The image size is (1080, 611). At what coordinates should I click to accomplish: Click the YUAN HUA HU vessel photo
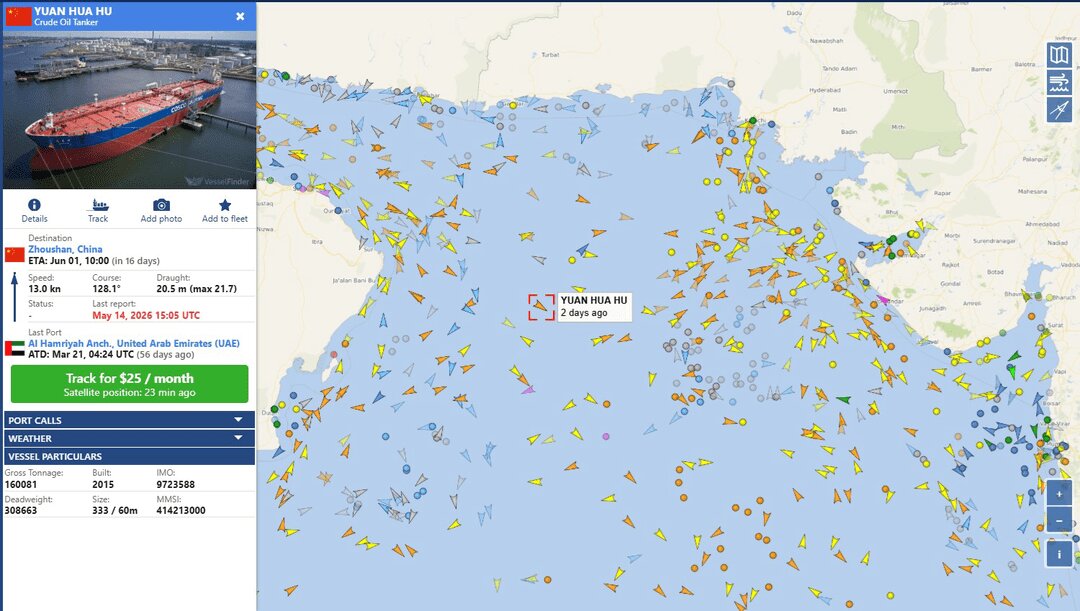[129, 110]
